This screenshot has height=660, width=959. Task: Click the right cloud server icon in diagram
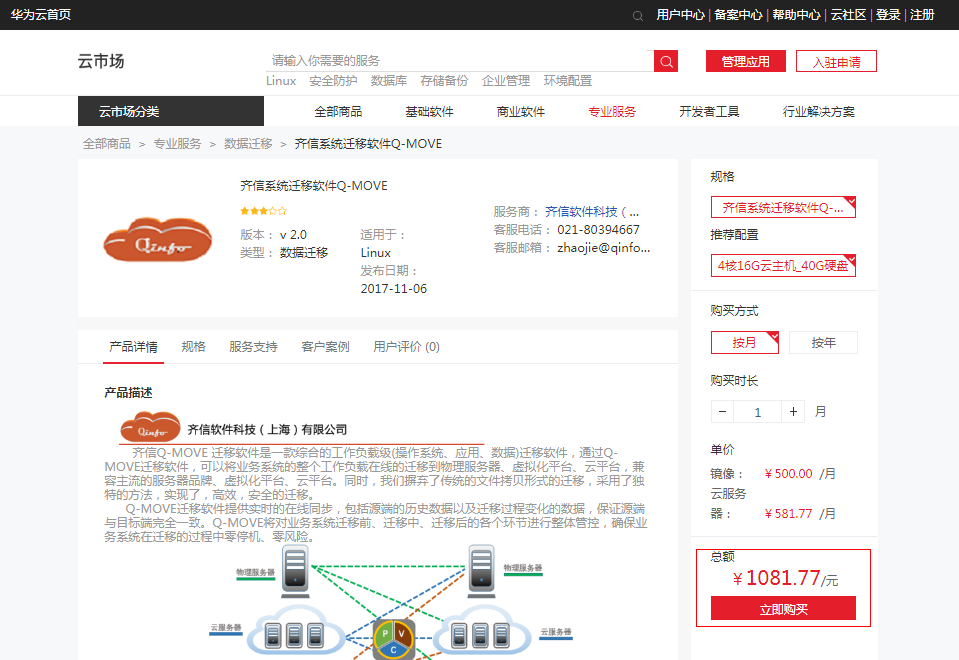[x=482, y=631]
